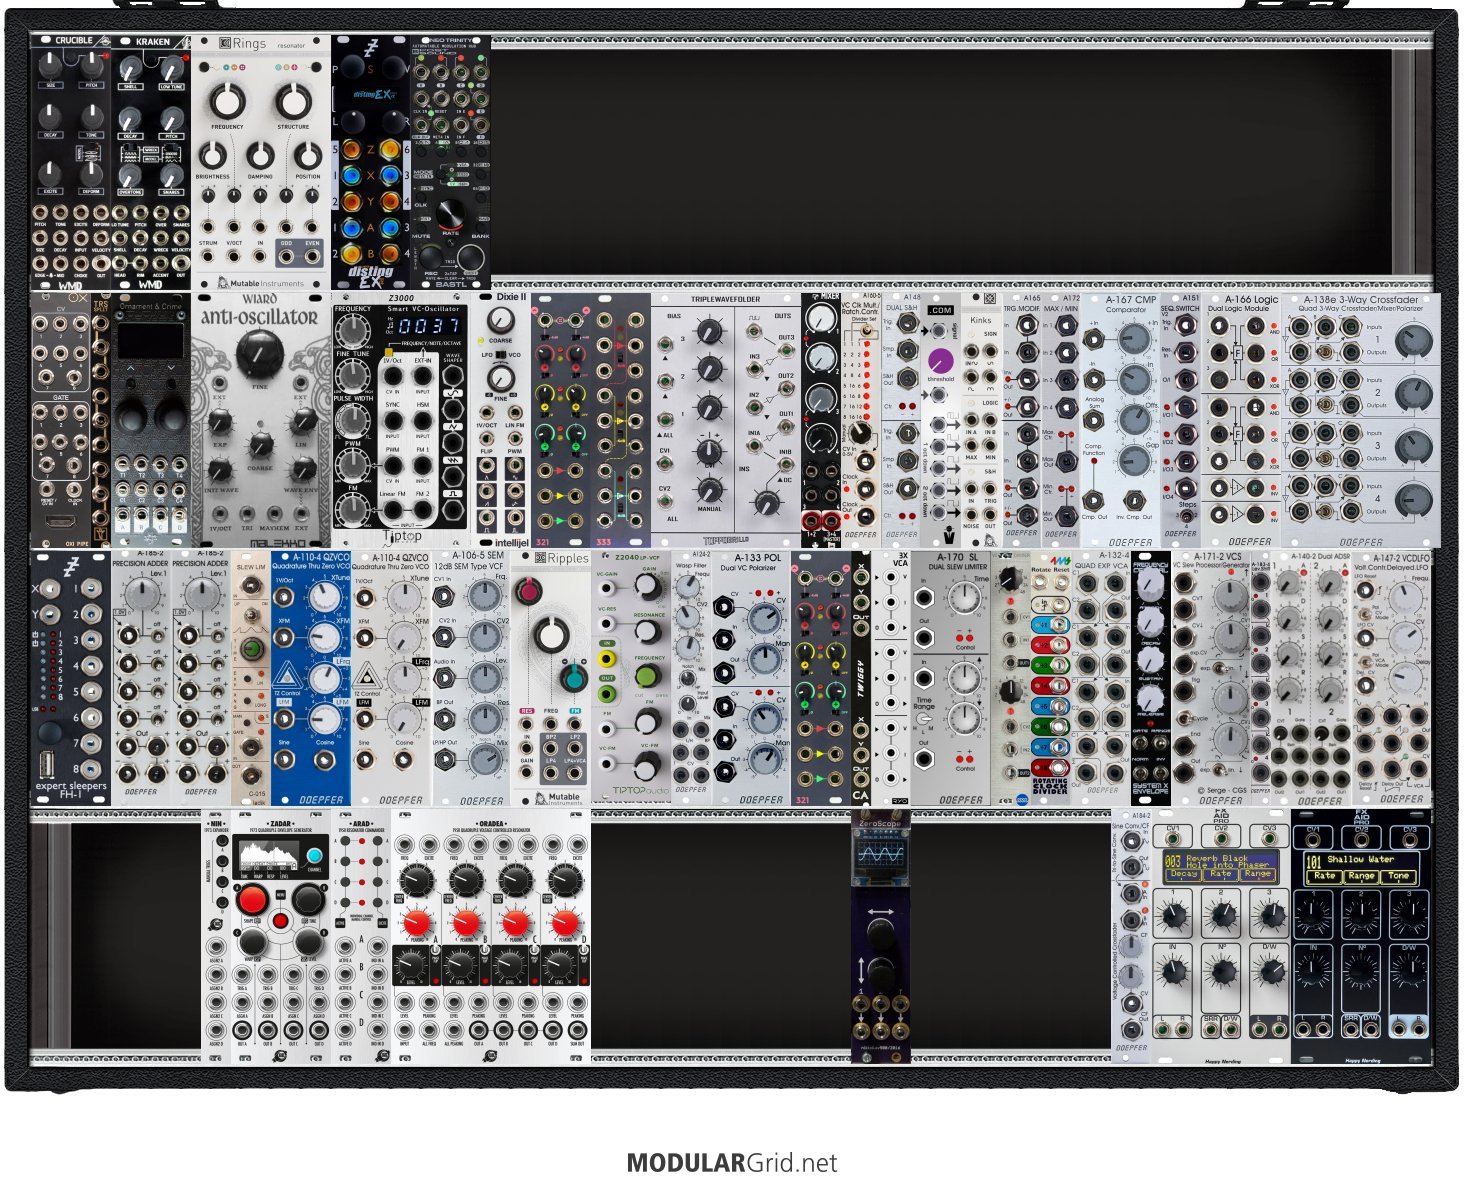The height and width of the screenshot is (1184, 1466).
Task: Select the Oradea resonator module
Action: (x=490, y=935)
